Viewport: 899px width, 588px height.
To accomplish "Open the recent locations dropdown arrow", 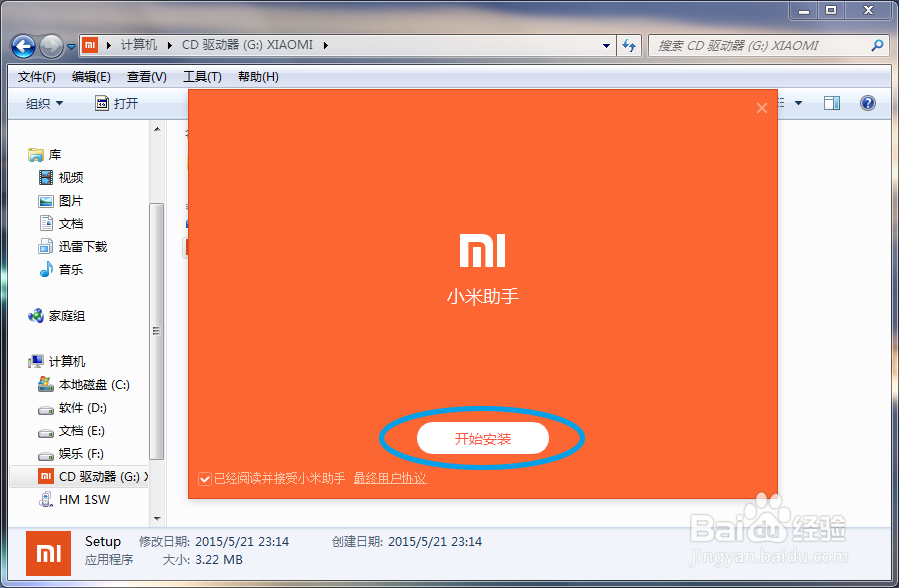I will click(71, 47).
